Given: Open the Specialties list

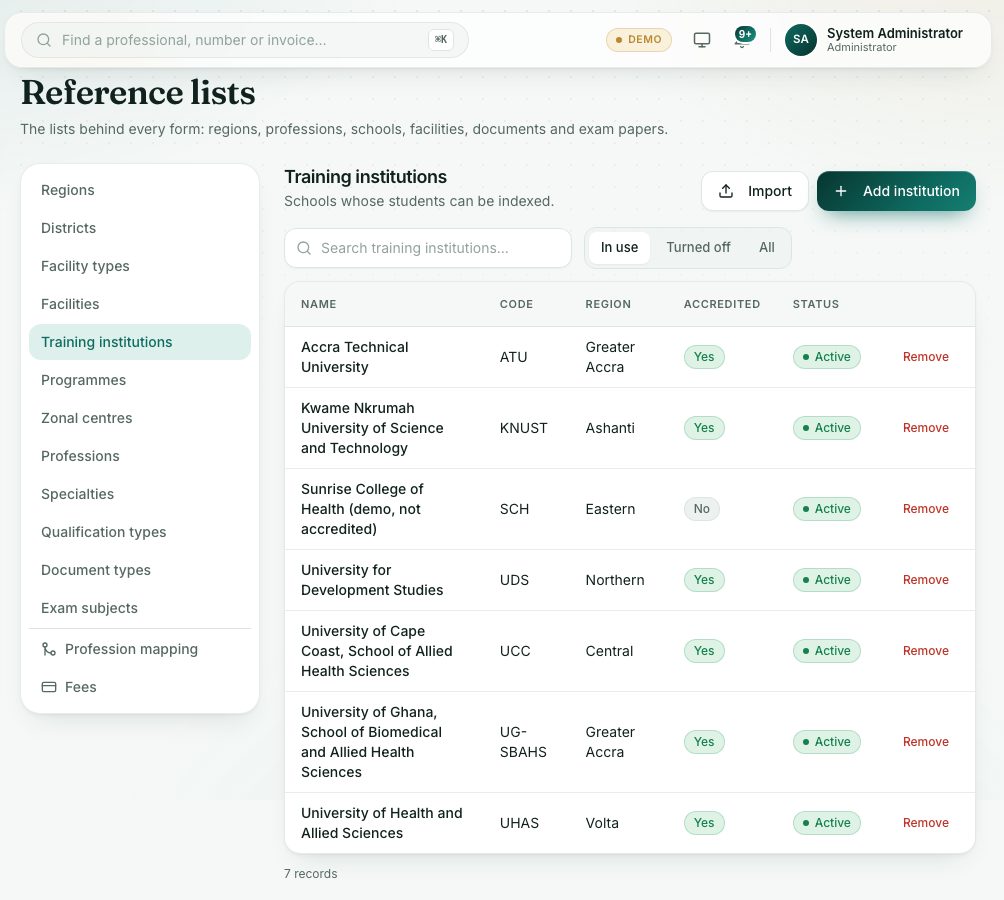Looking at the screenshot, I should pyautogui.click(x=140, y=494).
